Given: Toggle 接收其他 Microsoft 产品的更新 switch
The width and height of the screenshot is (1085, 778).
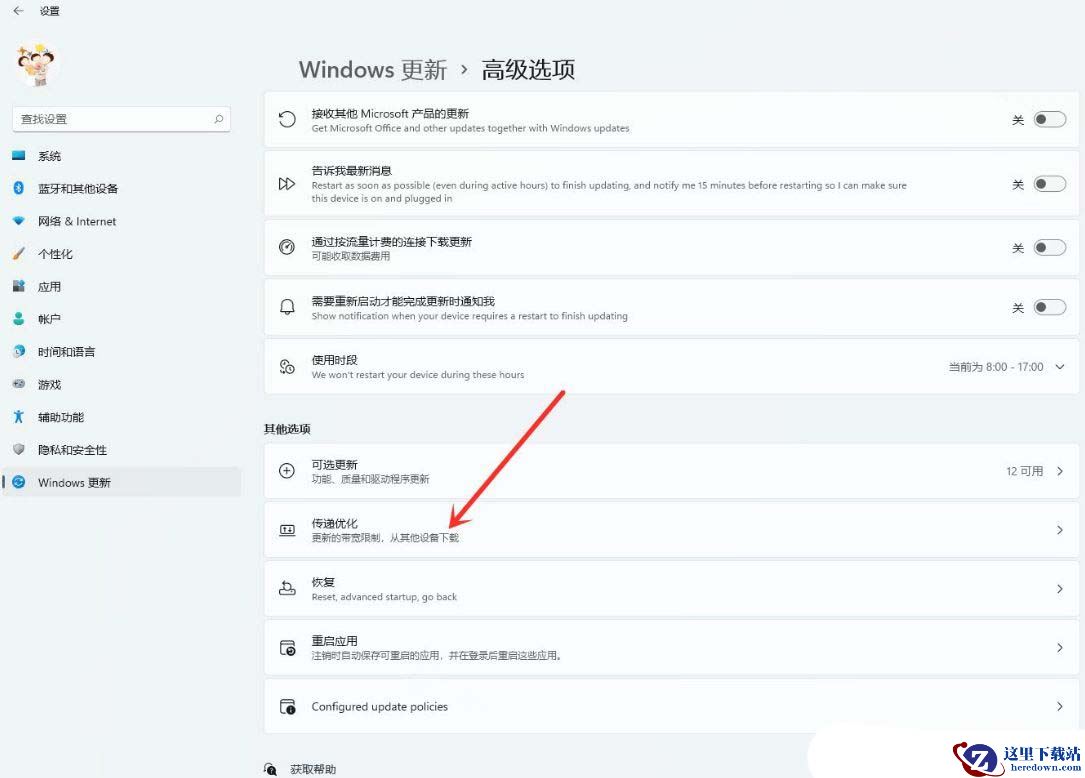Looking at the screenshot, I should pos(1050,120).
